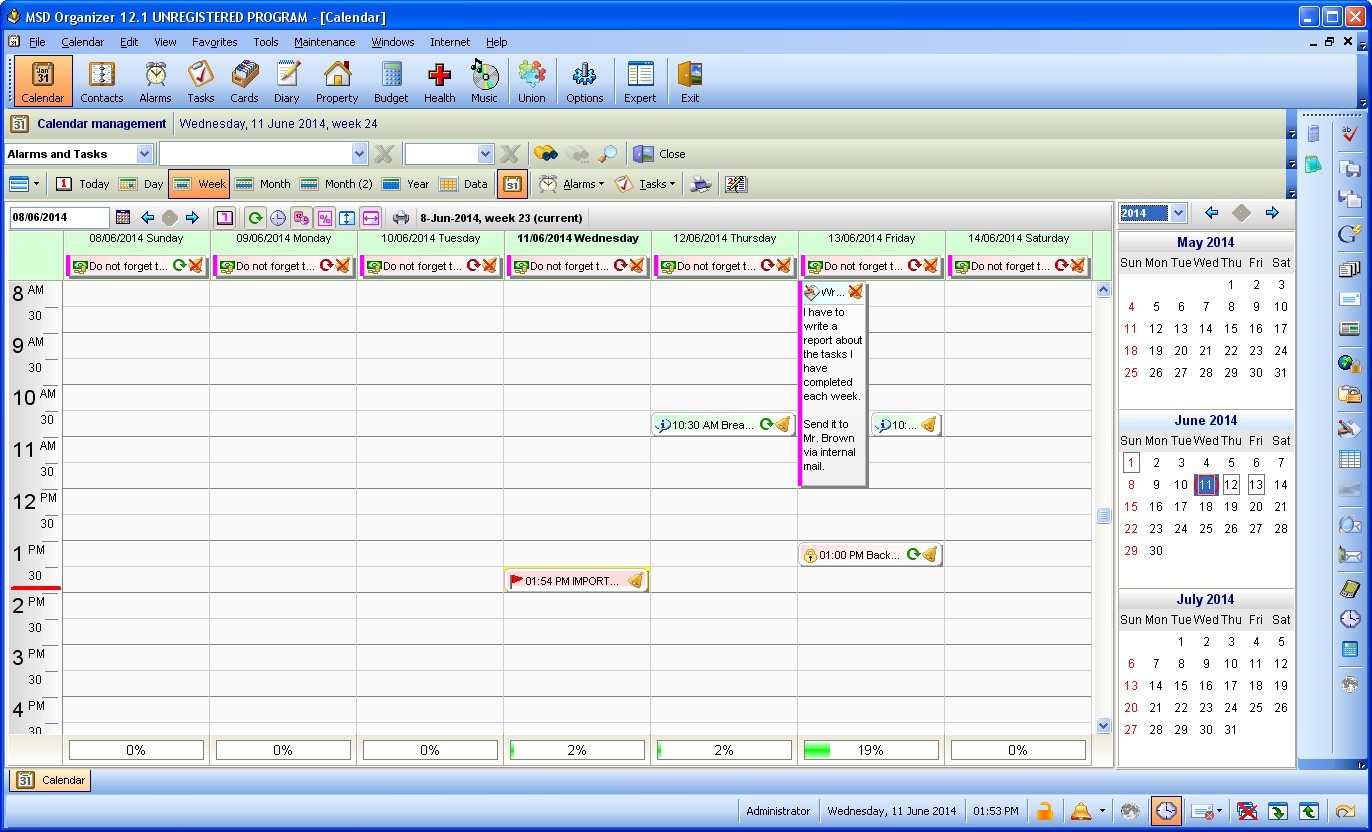1372x832 pixels.
Task: Click the alarm bell in status bar
Action: click(x=1081, y=811)
